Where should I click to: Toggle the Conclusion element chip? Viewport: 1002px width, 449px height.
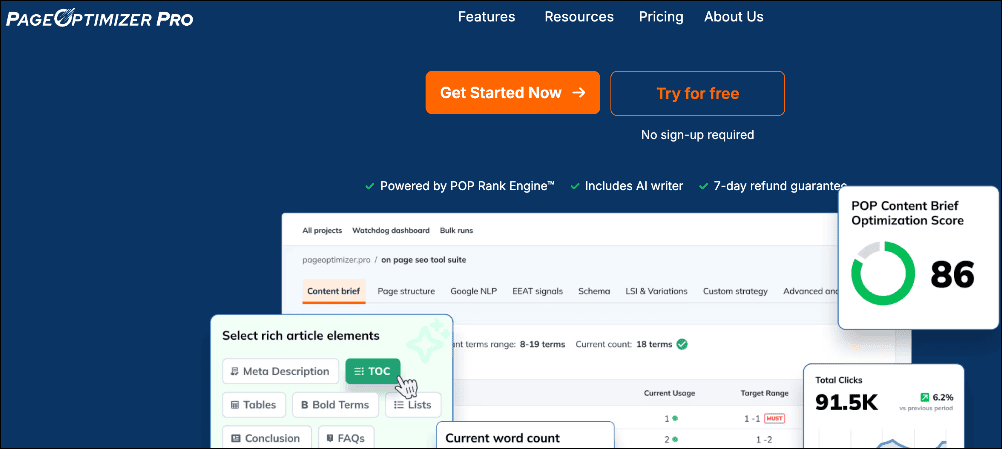point(266,438)
